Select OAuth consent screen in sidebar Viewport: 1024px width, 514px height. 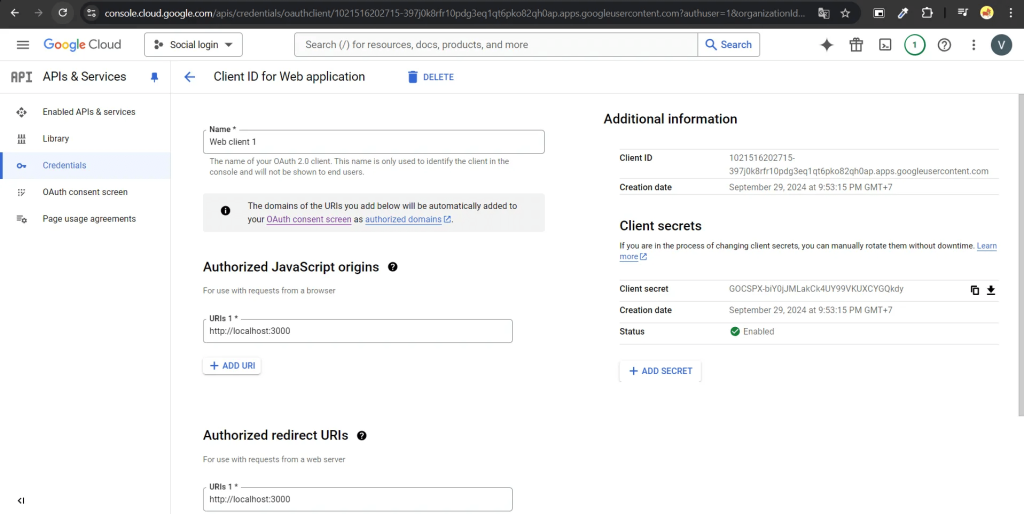[85, 192]
